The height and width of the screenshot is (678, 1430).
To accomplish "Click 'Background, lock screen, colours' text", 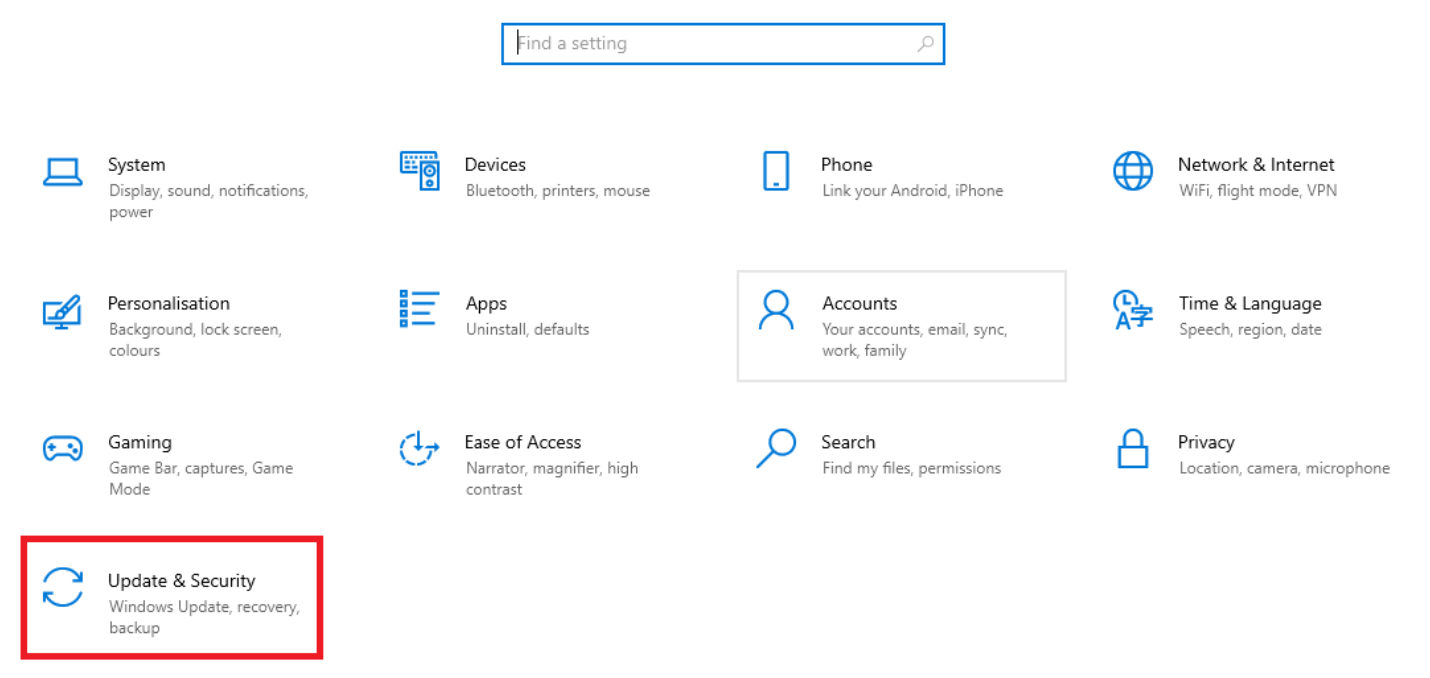I will (195, 340).
